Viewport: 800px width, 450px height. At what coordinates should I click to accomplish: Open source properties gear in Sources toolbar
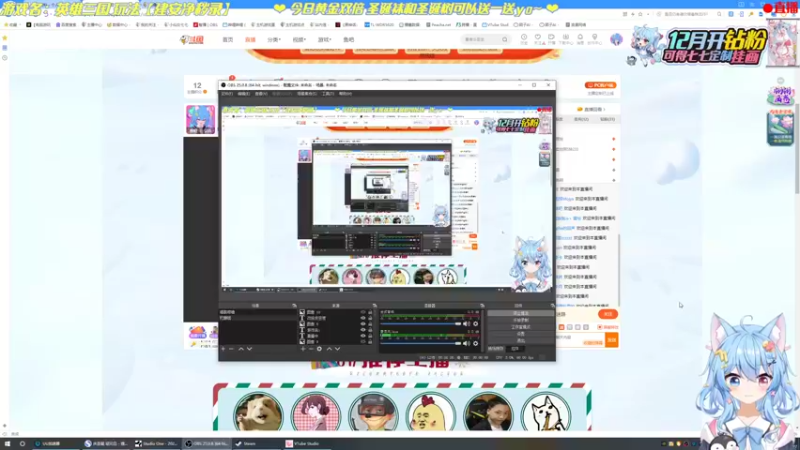319,348
